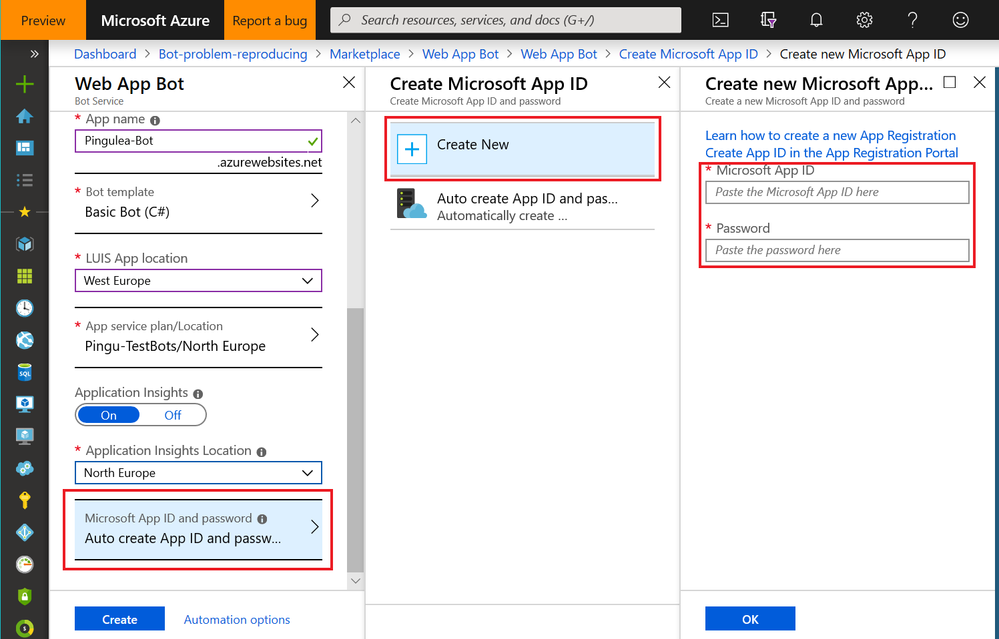Open the green grid All resources icon

[24, 276]
